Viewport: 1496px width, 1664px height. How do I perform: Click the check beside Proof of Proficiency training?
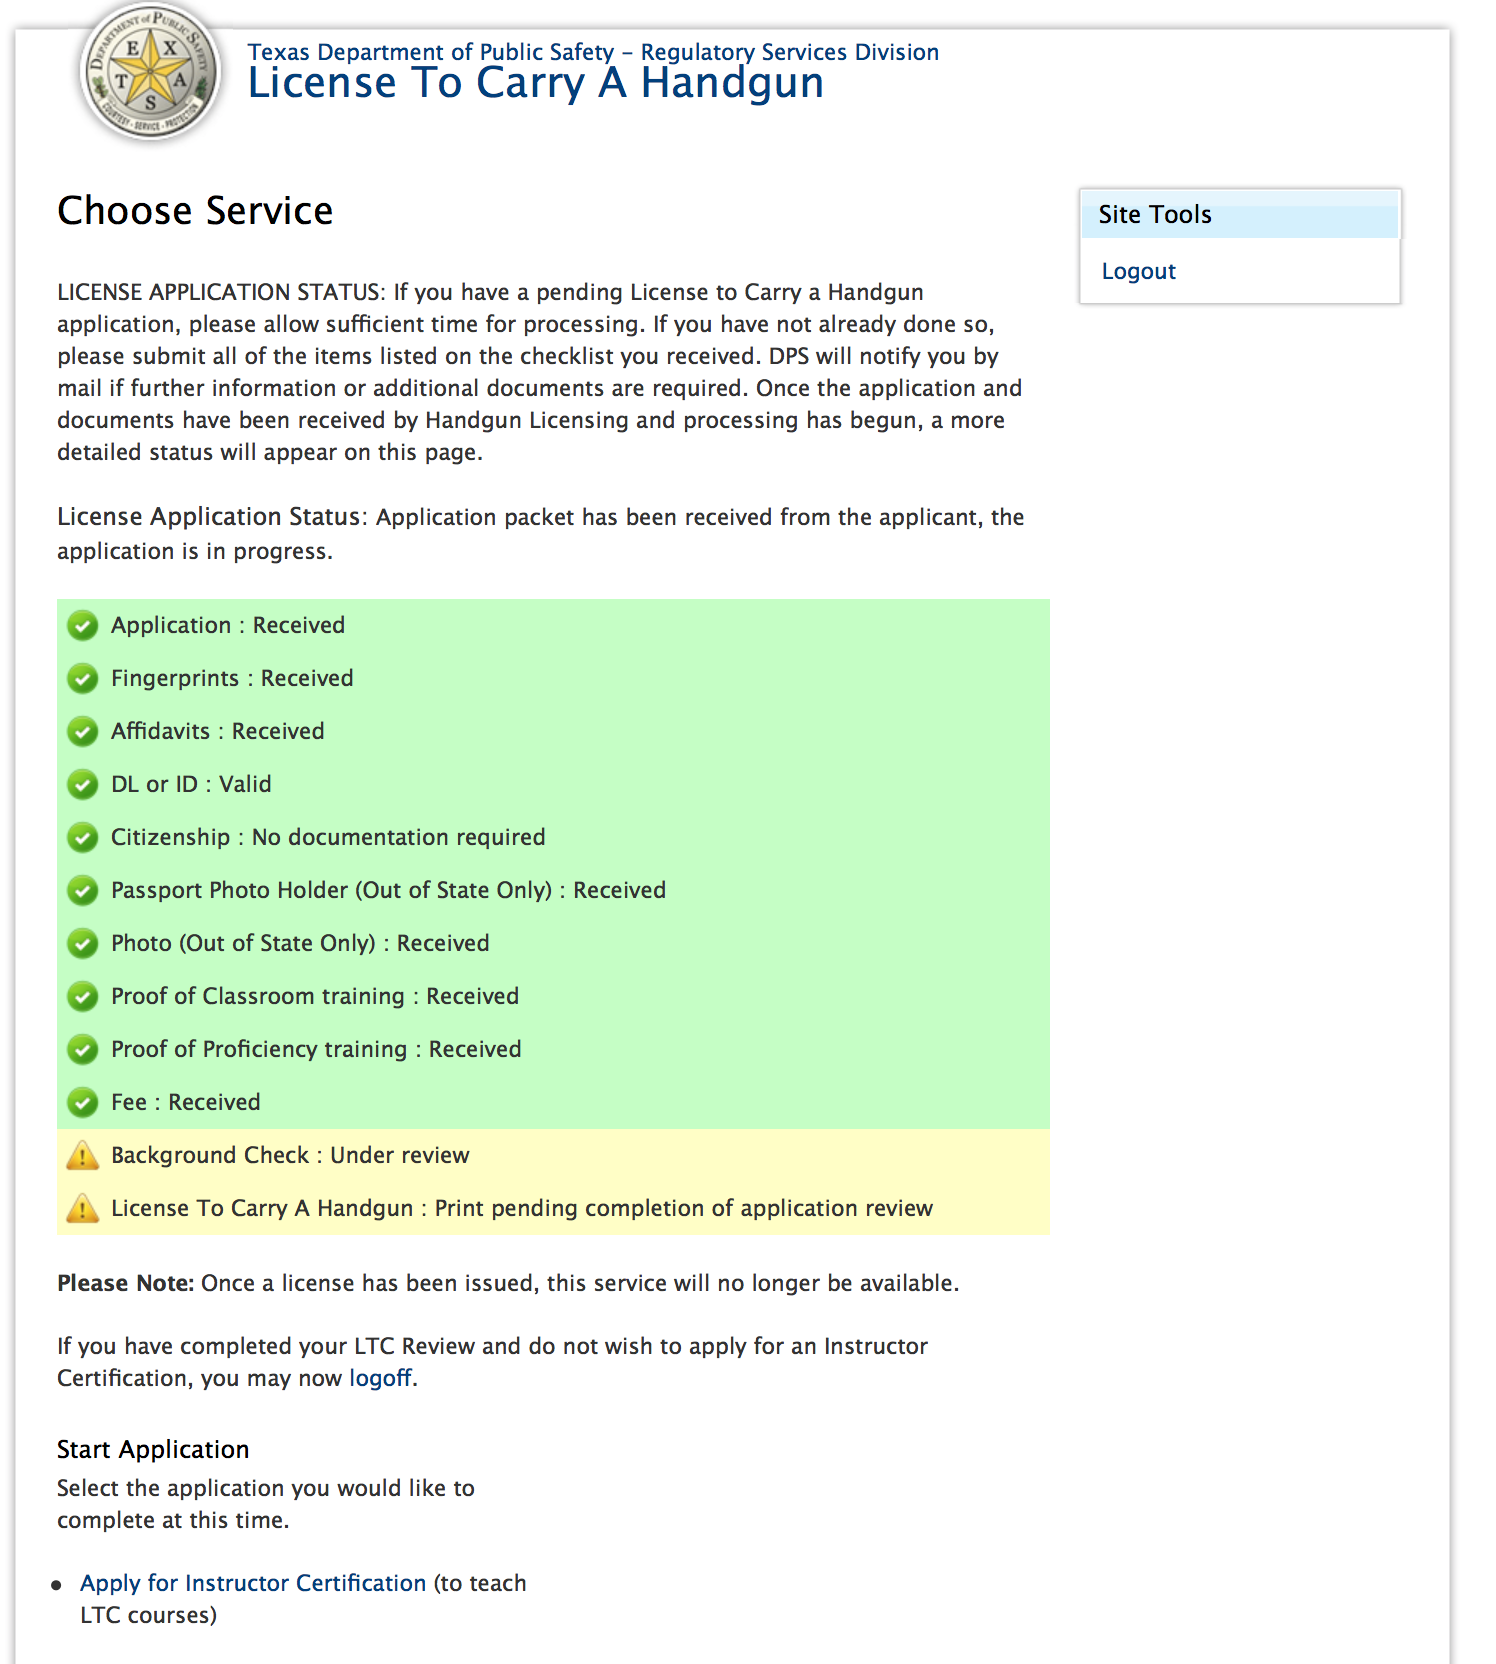click(82, 1050)
